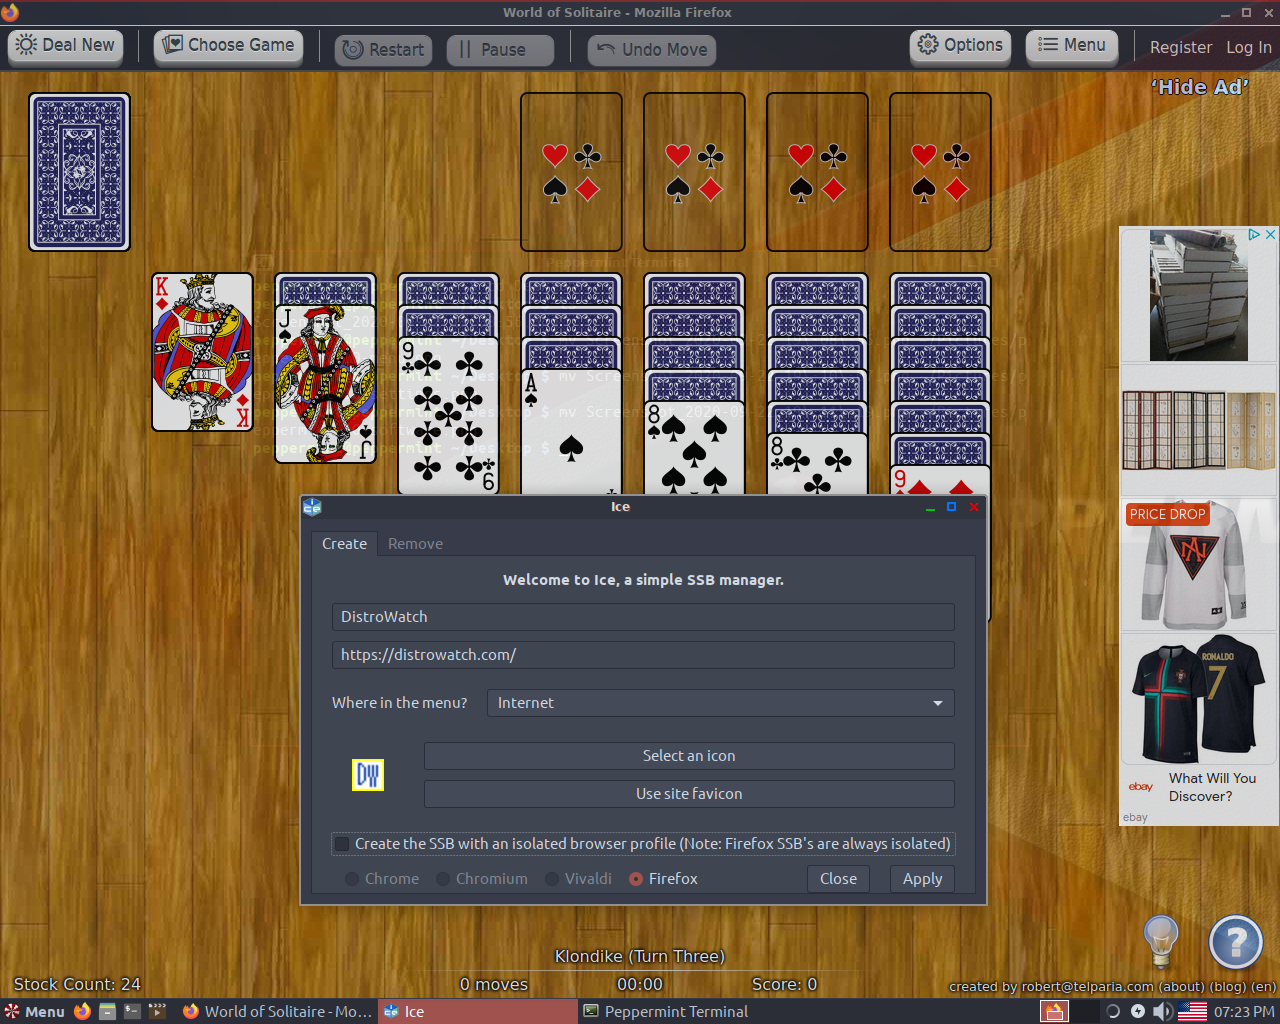Click the Firefox logo in browser title bar
1280x1024 pixels.
[10, 12]
